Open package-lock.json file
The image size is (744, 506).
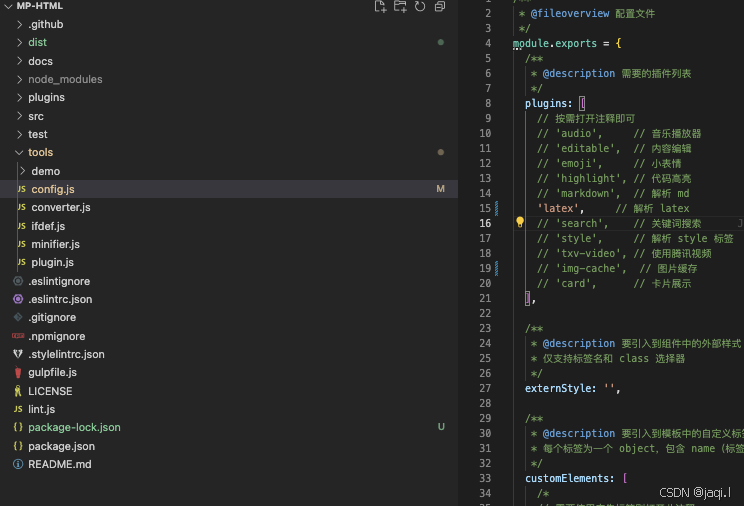74,428
